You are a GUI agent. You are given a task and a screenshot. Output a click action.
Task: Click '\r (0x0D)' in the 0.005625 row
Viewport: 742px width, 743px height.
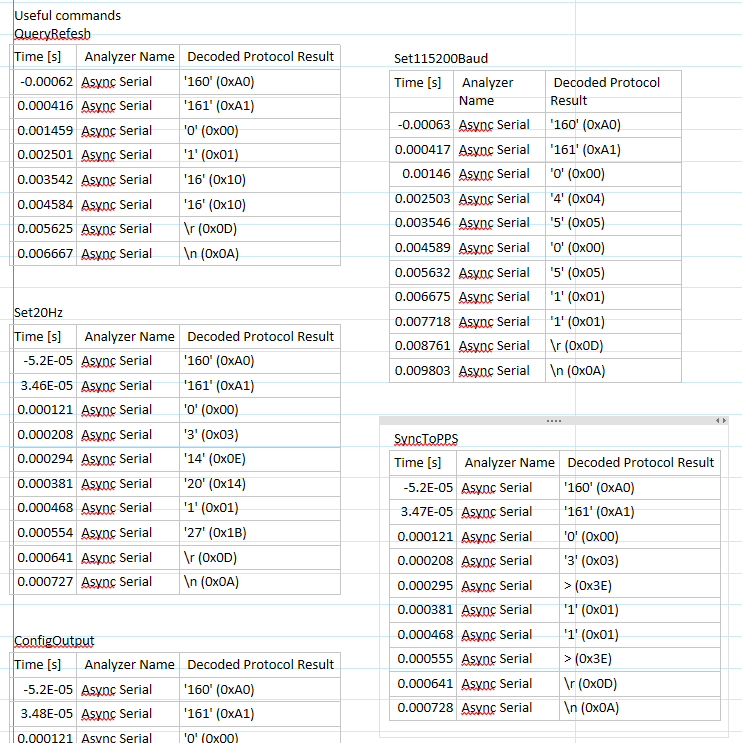tap(210, 229)
